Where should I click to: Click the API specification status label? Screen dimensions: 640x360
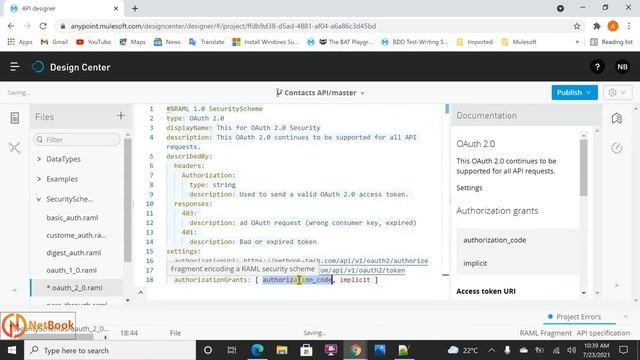(603, 333)
